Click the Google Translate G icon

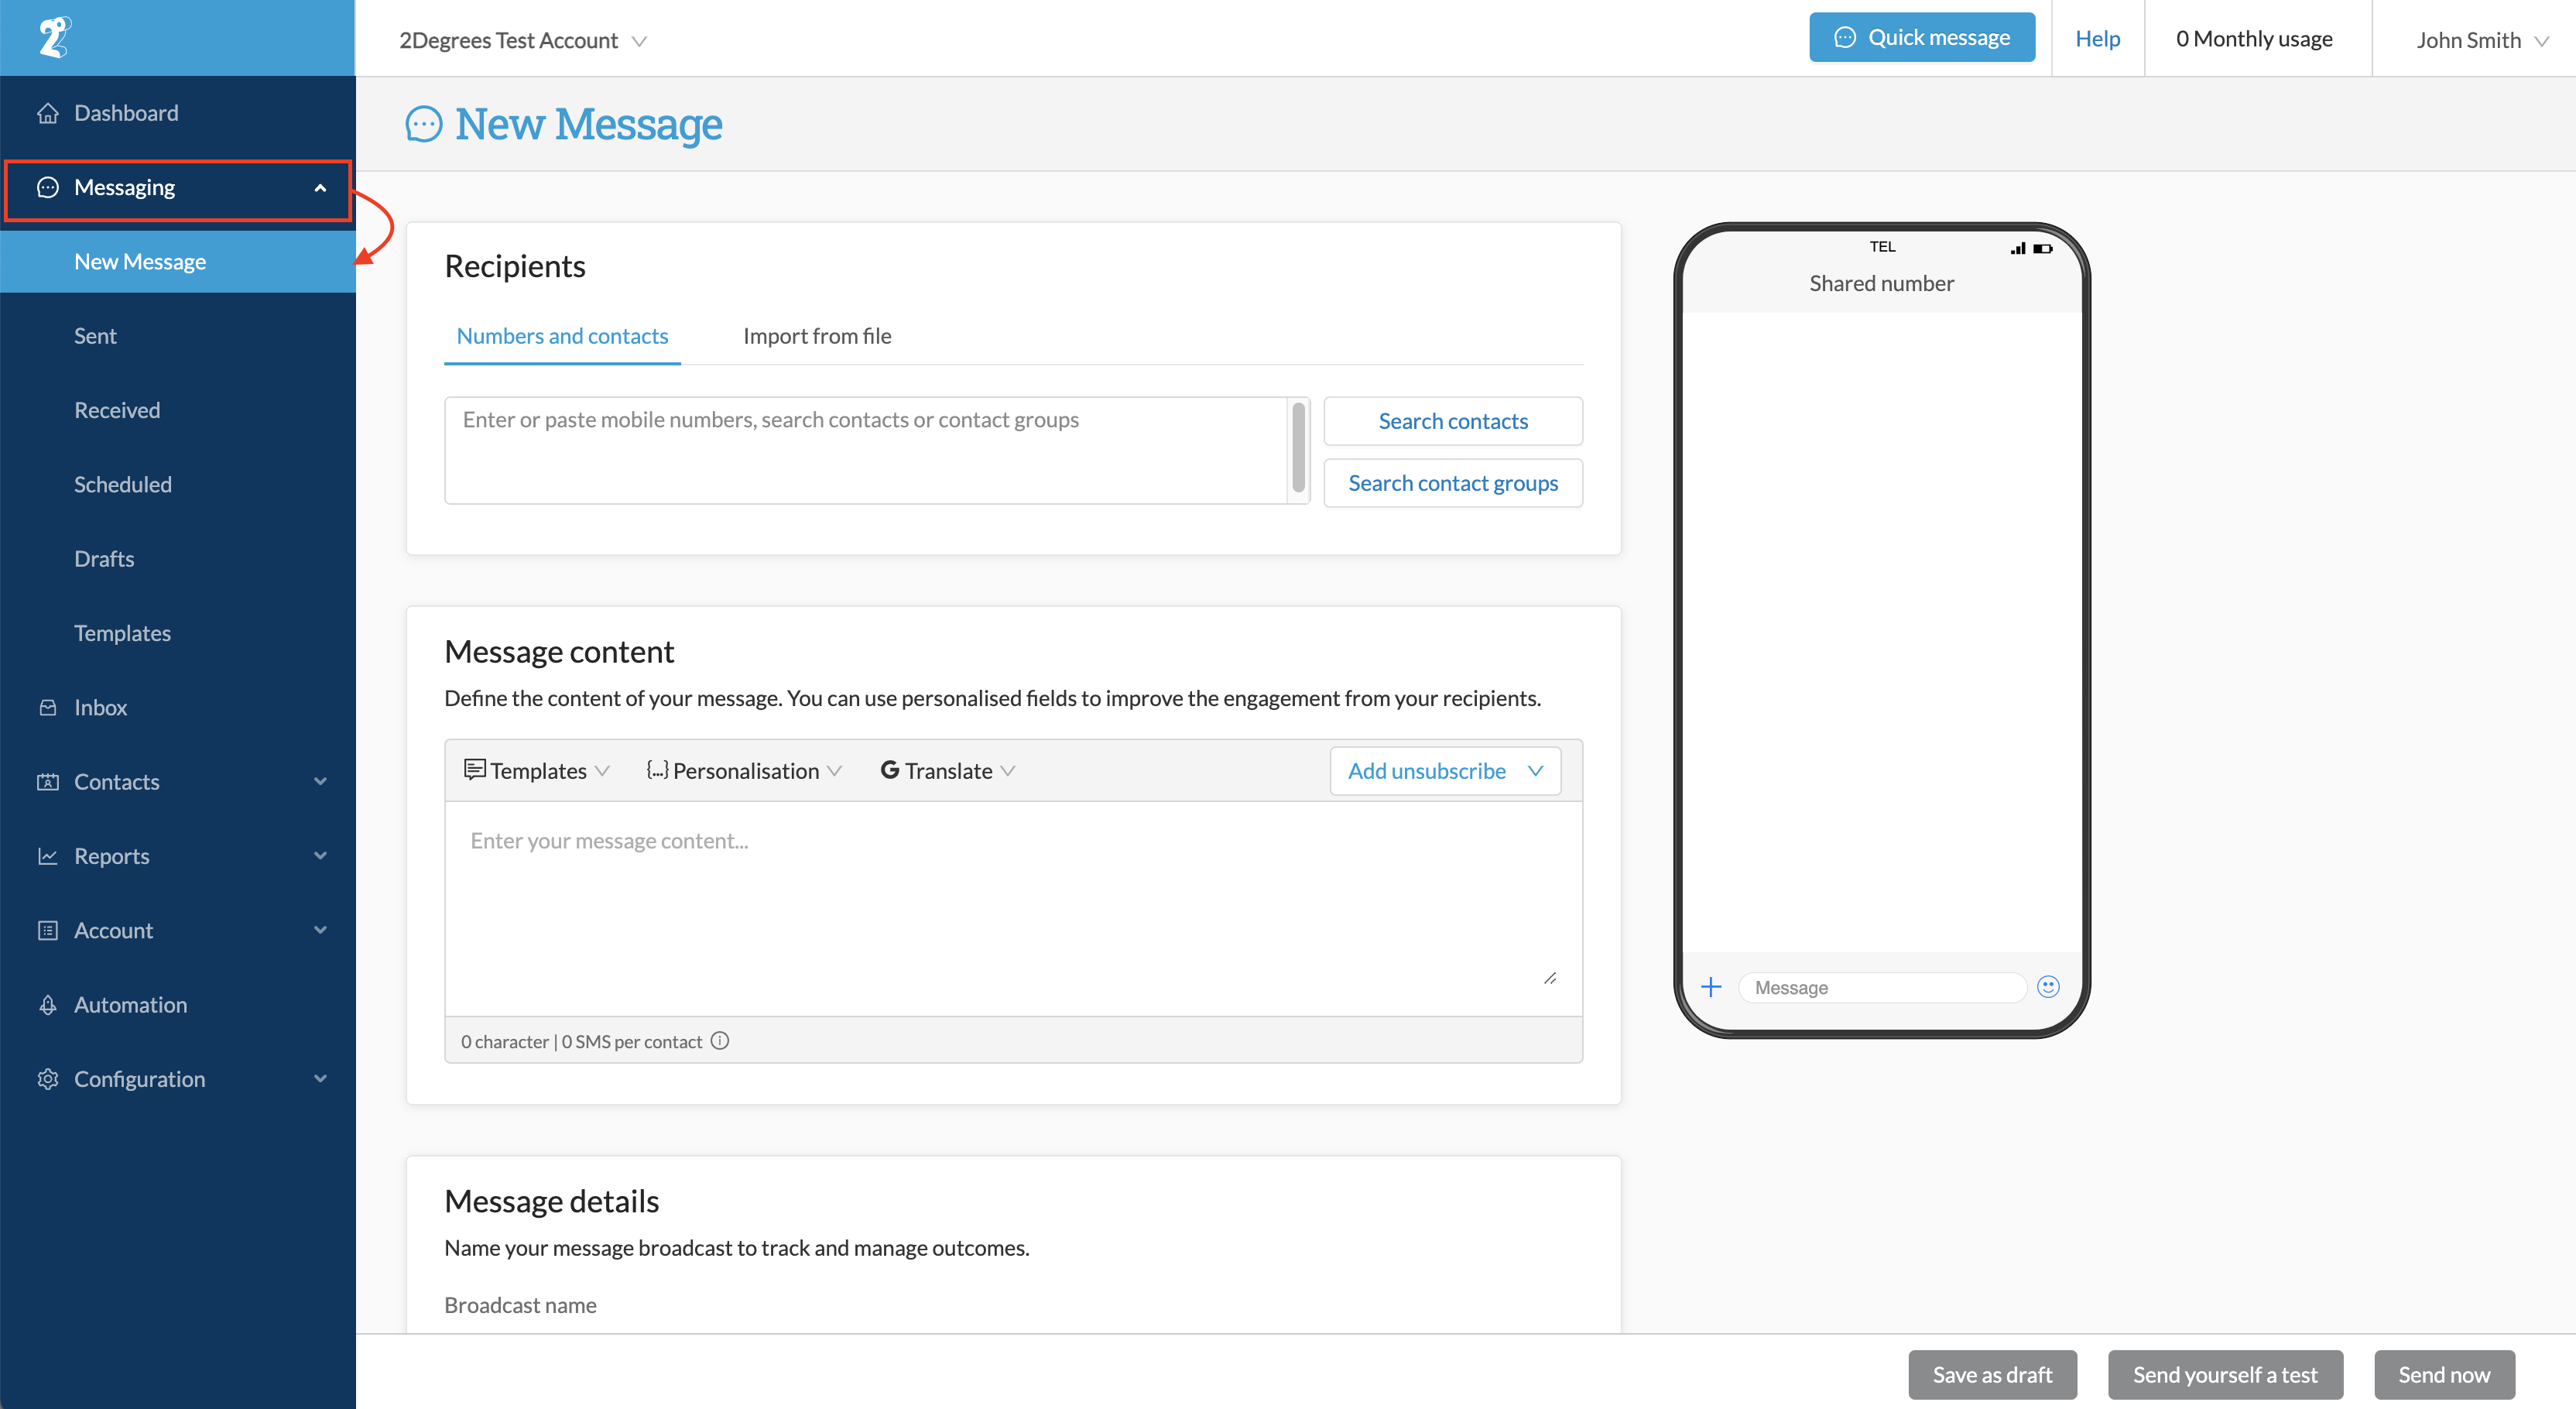click(x=889, y=770)
